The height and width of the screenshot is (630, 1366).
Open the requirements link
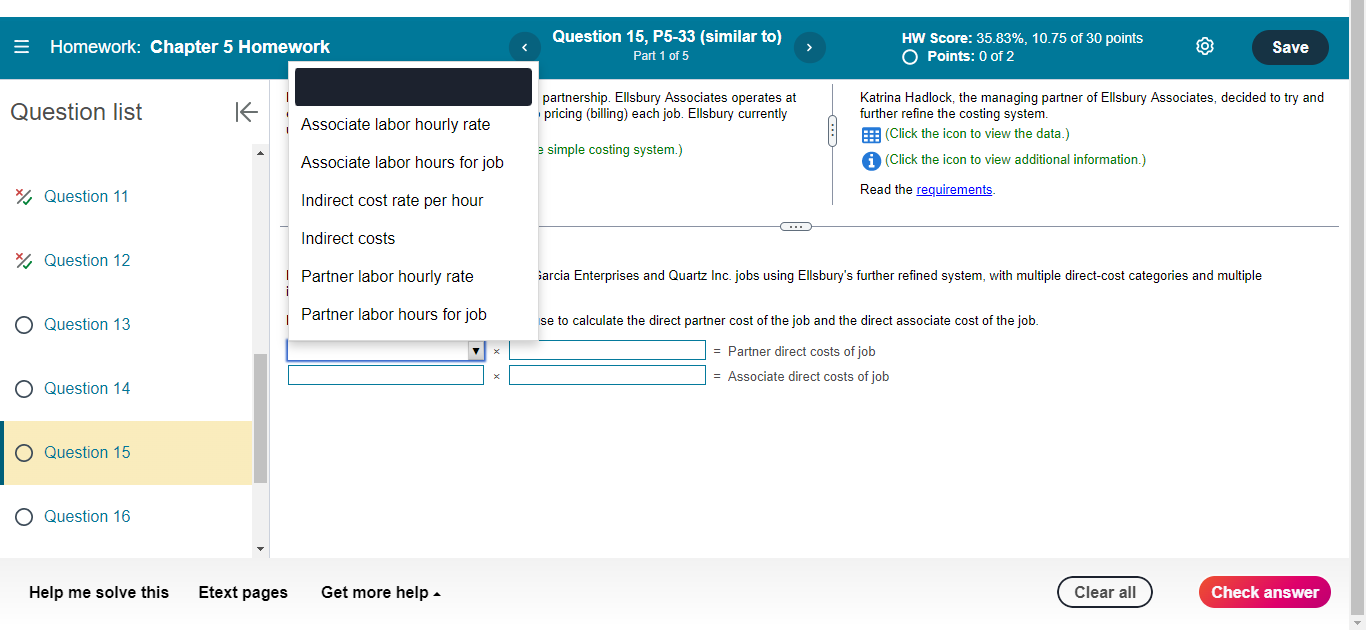pyautogui.click(x=954, y=189)
